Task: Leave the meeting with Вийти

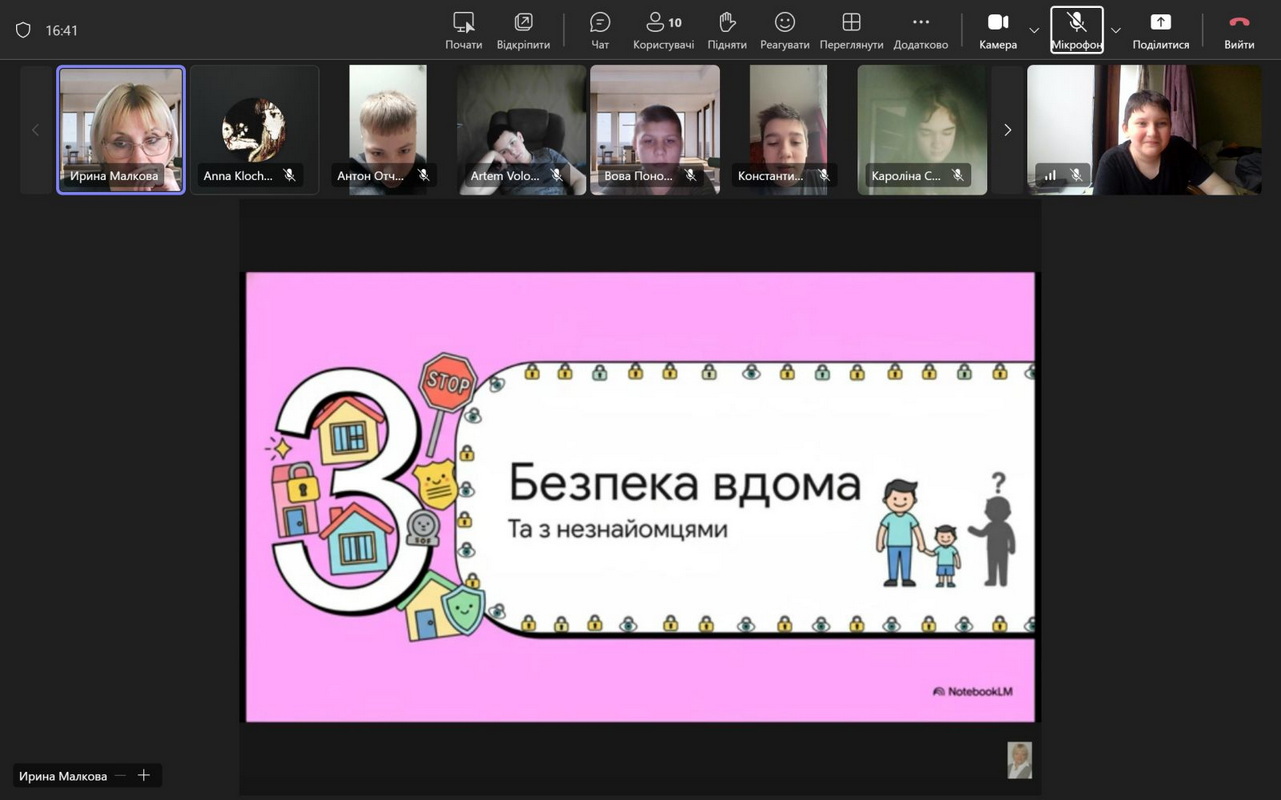Action: tap(1239, 30)
